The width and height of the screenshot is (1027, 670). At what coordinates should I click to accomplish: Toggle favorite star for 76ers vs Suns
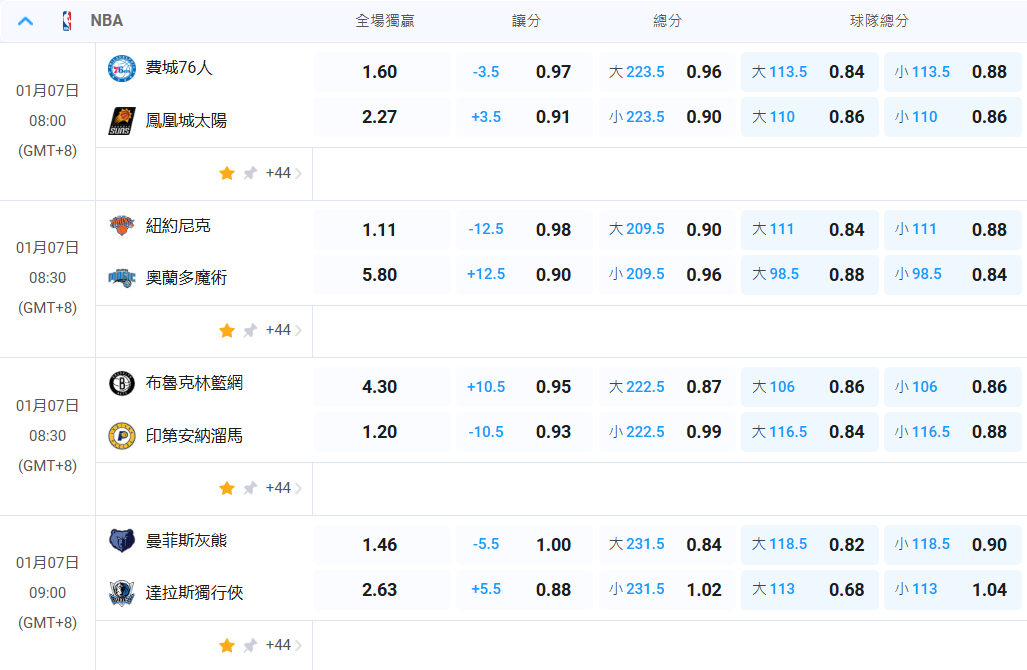pos(227,173)
